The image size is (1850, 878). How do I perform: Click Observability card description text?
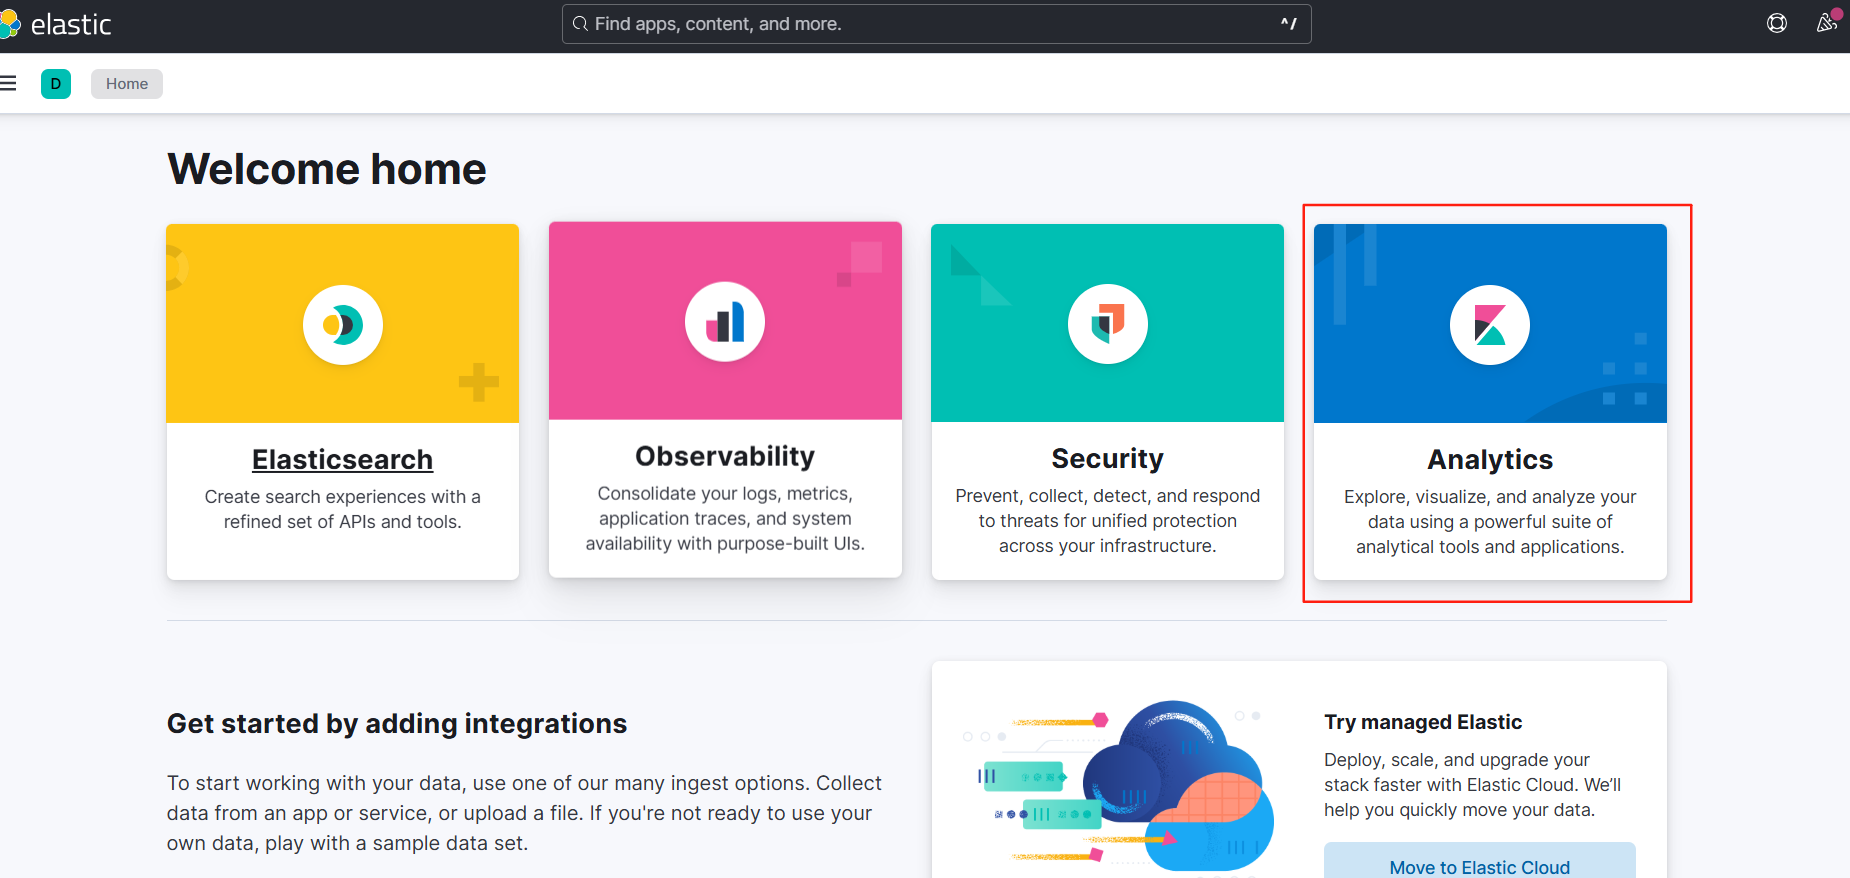click(725, 519)
